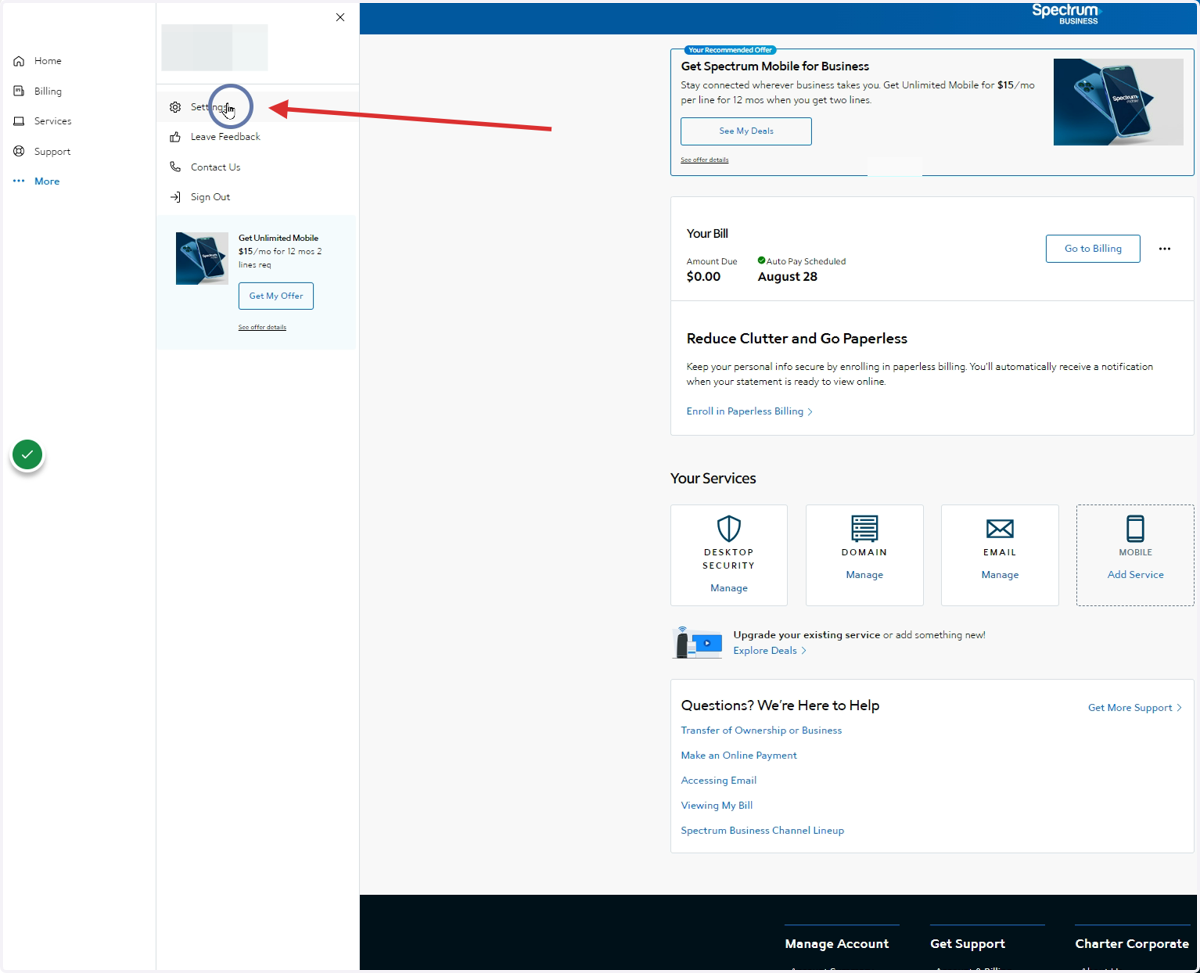Open Viewing My Bill help article
Screen dimensions: 1200x973
717,805
